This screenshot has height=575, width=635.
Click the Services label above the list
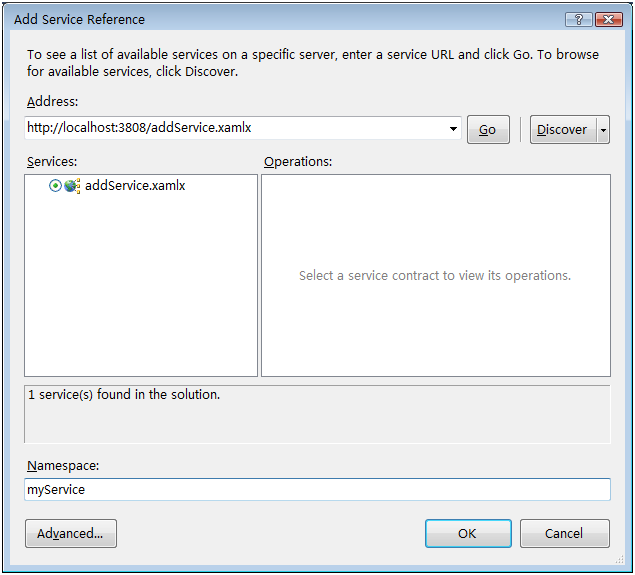(52, 162)
